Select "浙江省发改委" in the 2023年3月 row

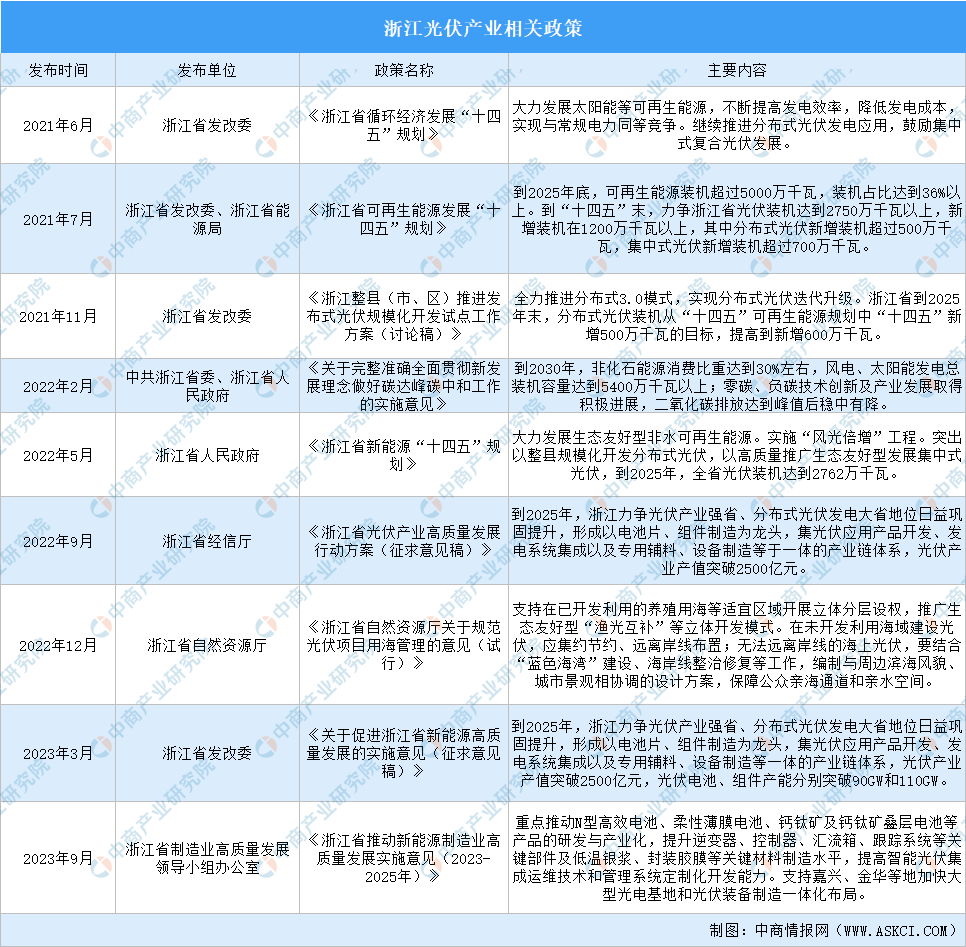pyautogui.click(x=207, y=753)
